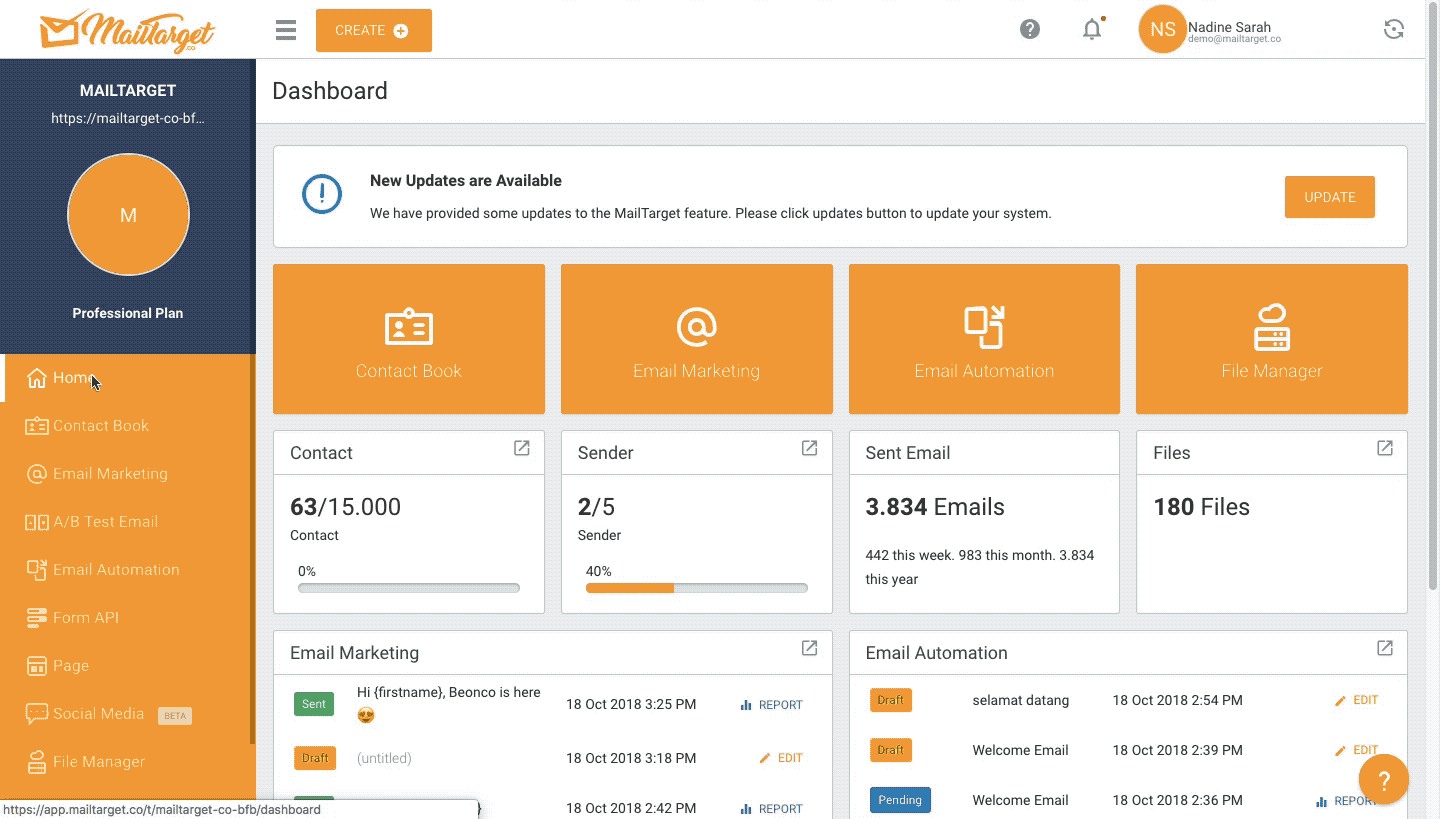
Task: Click the A/B Test Email sidebar icon
Action: 37,522
